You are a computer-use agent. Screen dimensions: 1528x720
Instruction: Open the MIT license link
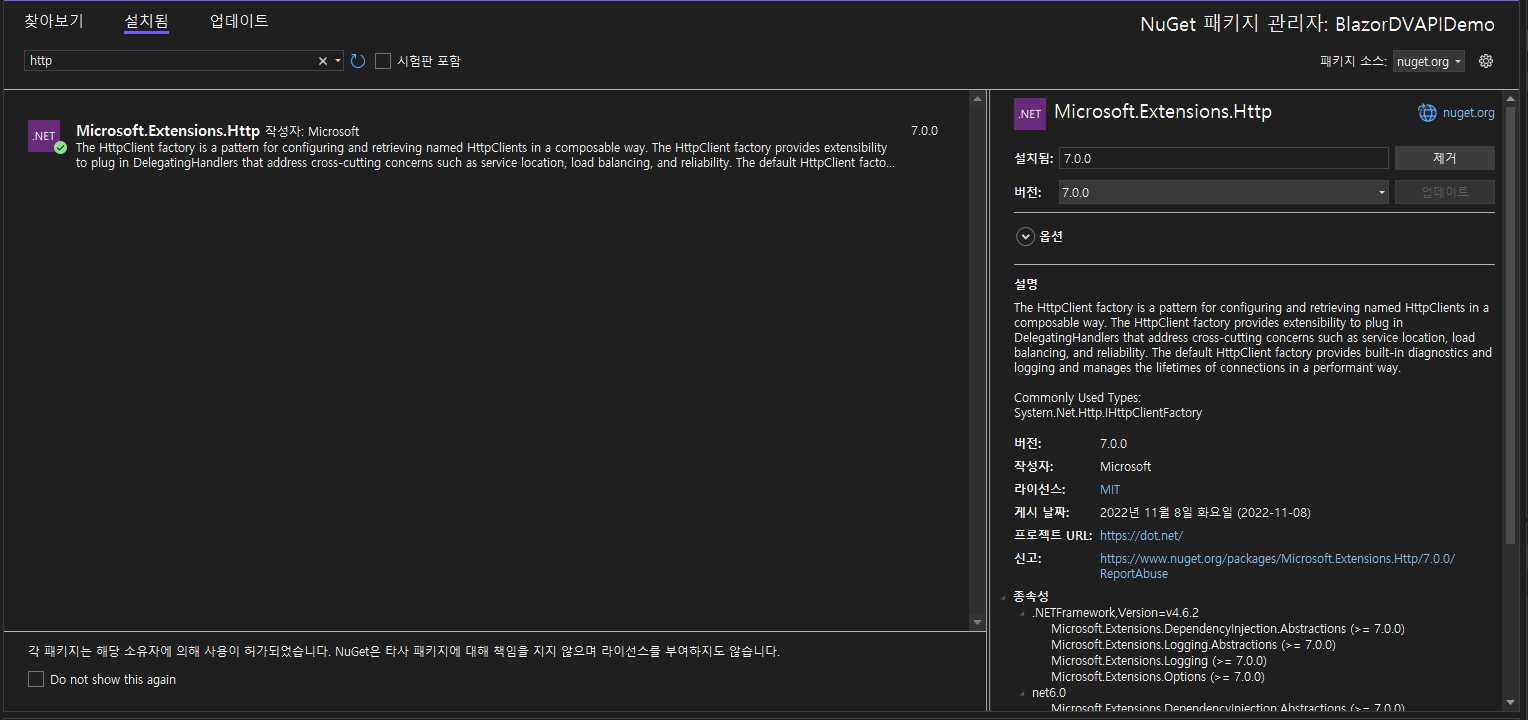pos(1110,490)
